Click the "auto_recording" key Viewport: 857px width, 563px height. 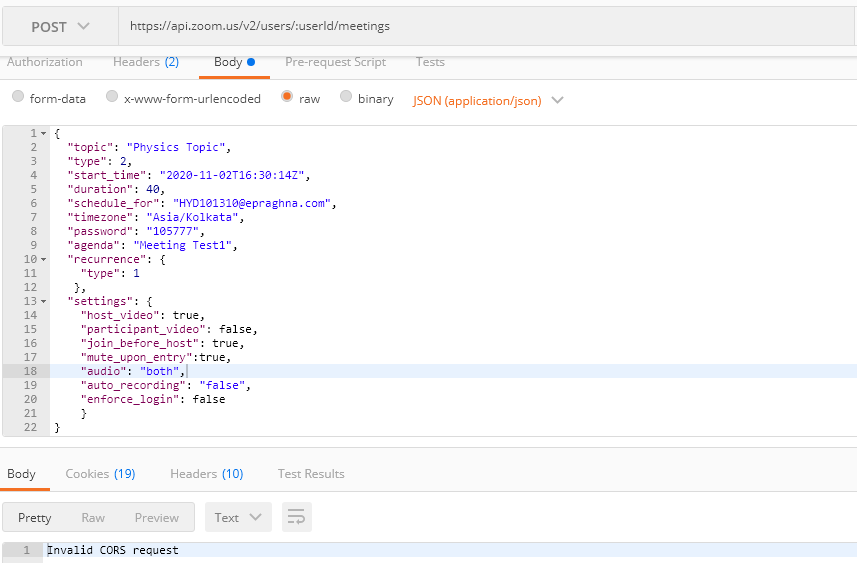coord(133,385)
